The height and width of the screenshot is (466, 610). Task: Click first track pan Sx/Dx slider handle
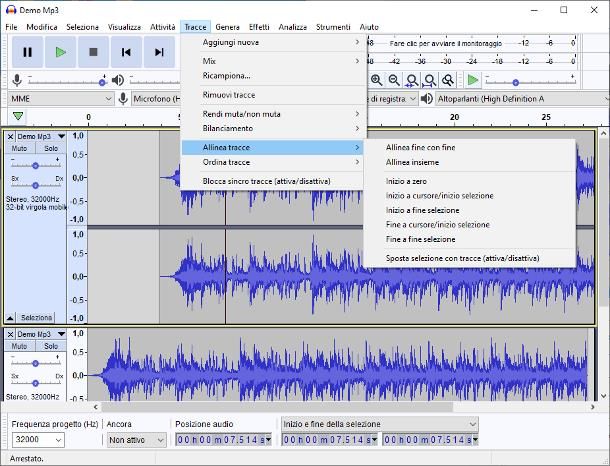click(x=35, y=185)
